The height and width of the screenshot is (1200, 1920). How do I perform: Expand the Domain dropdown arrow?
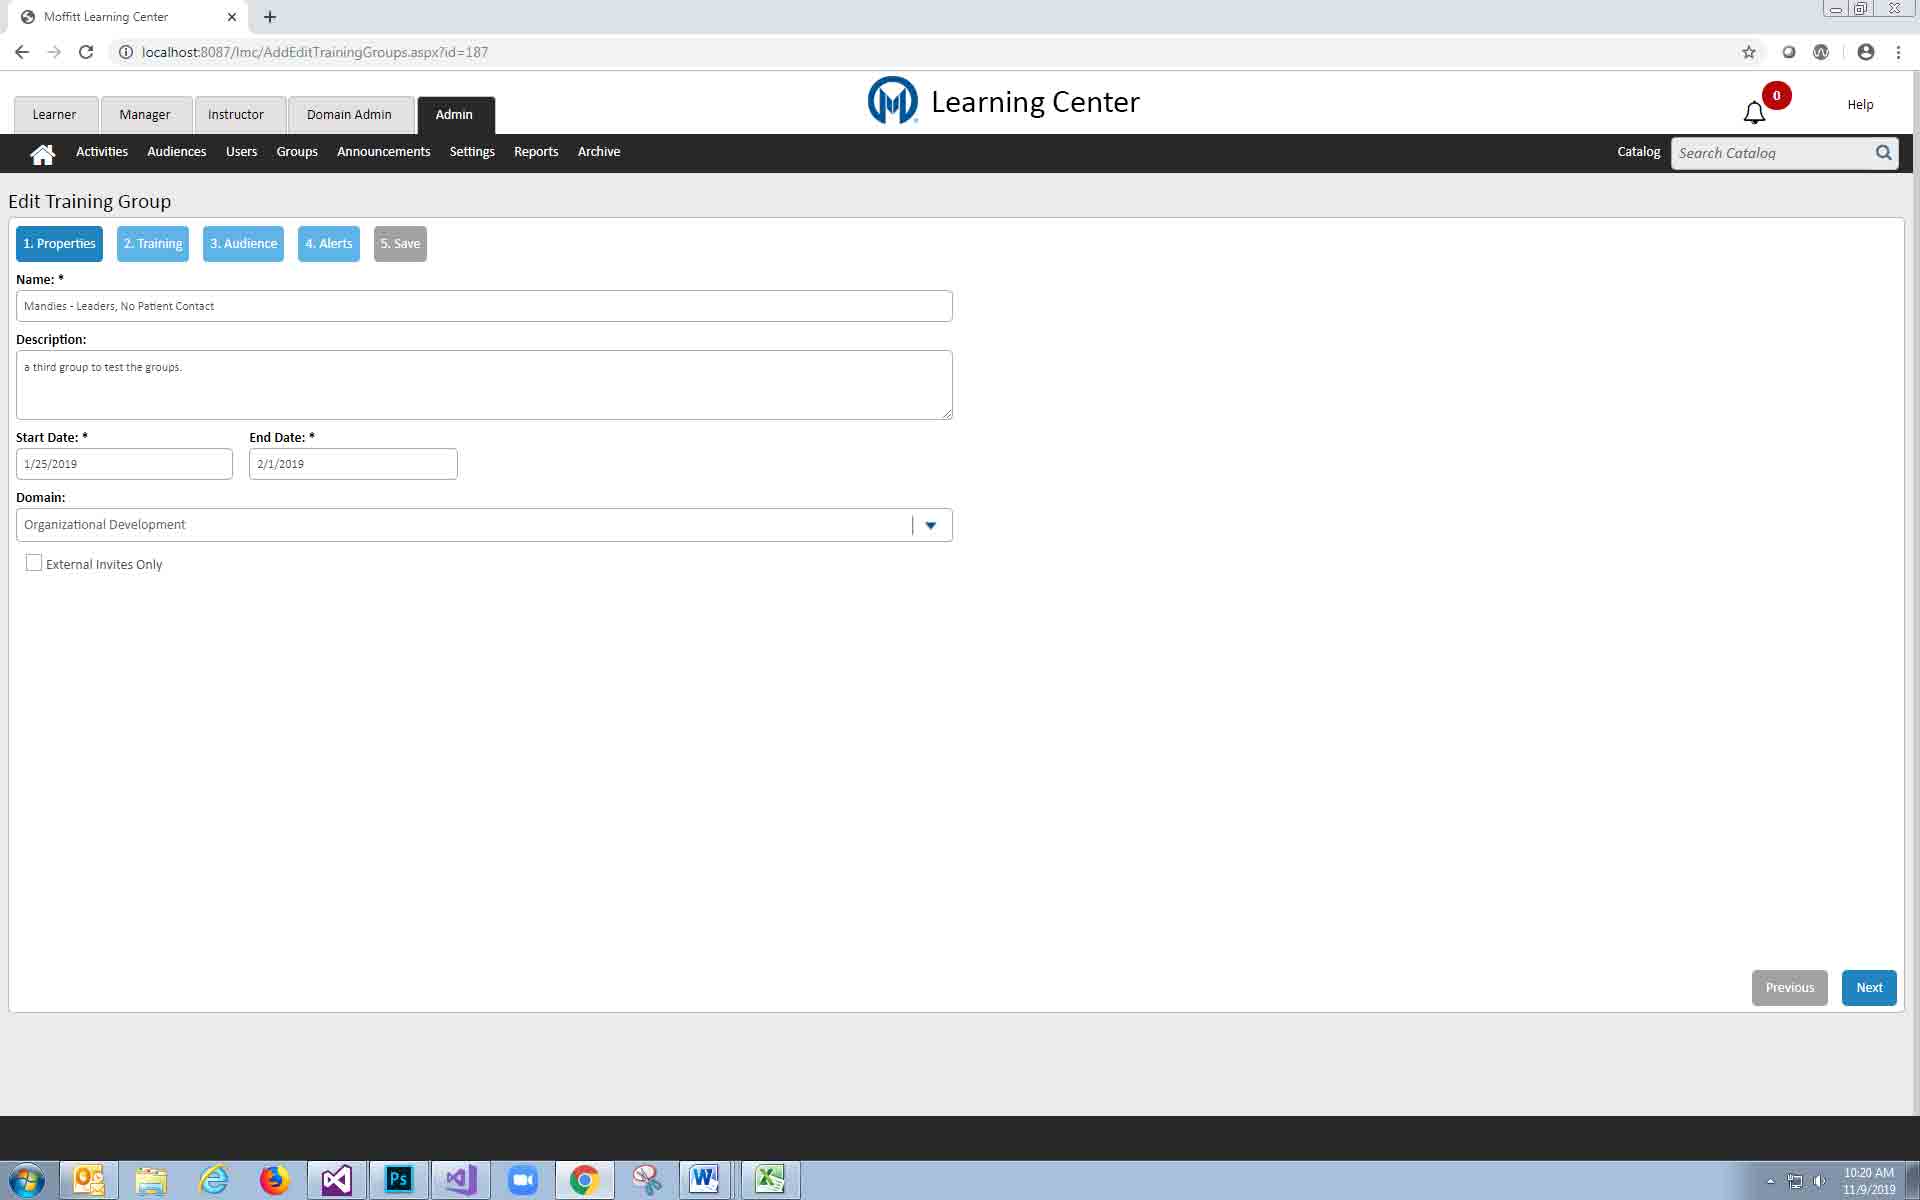click(x=930, y=525)
